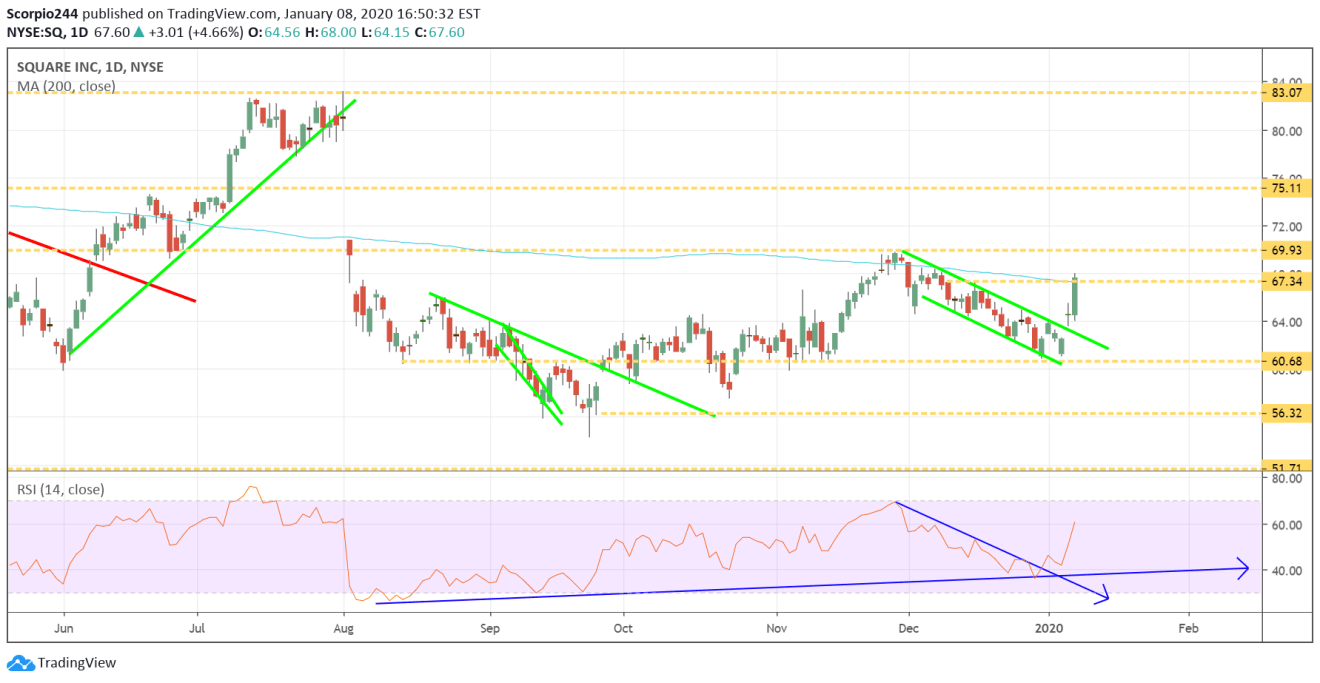1320x683 pixels.
Task: Click the TradingView cloud logo icon
Action: [20, 663]
